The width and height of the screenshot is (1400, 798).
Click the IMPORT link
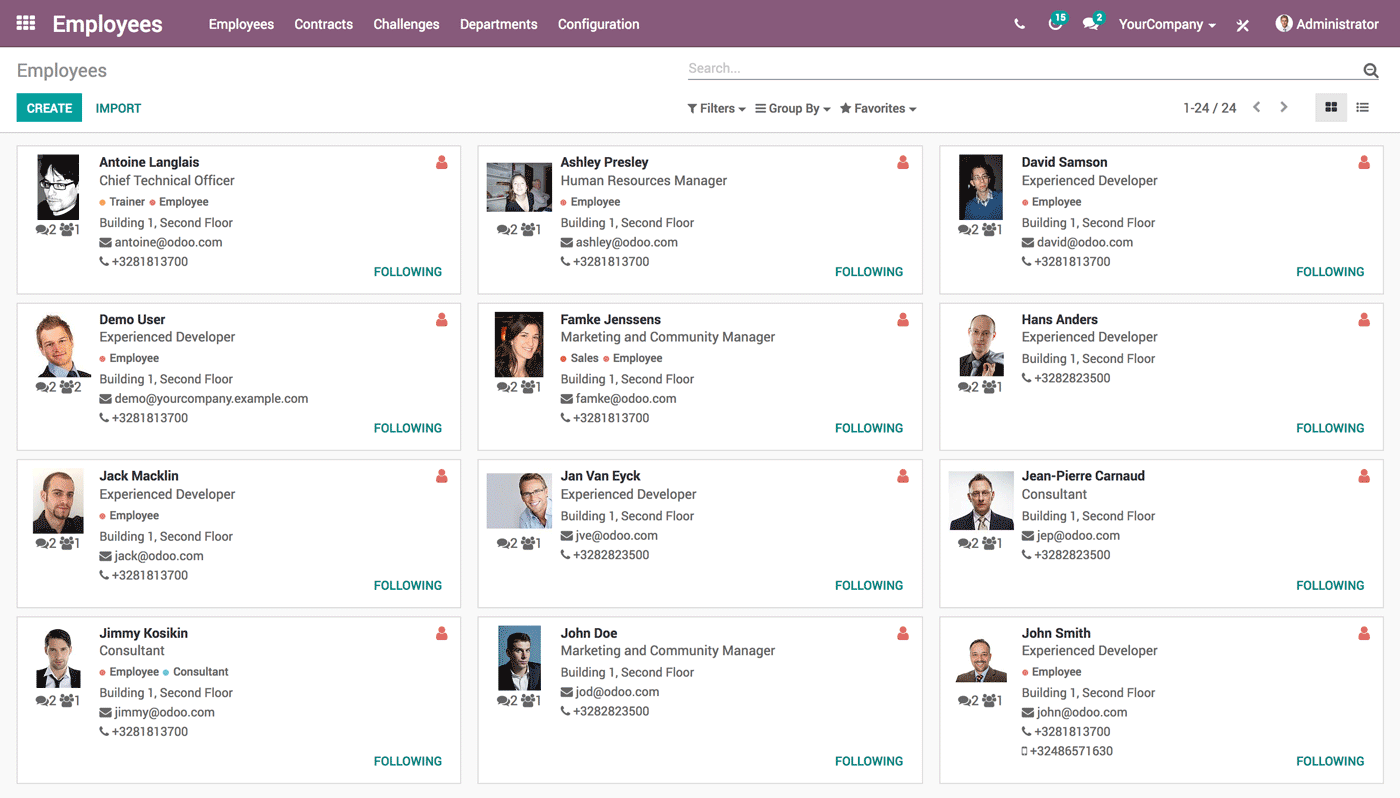click(x=118, y=107)
